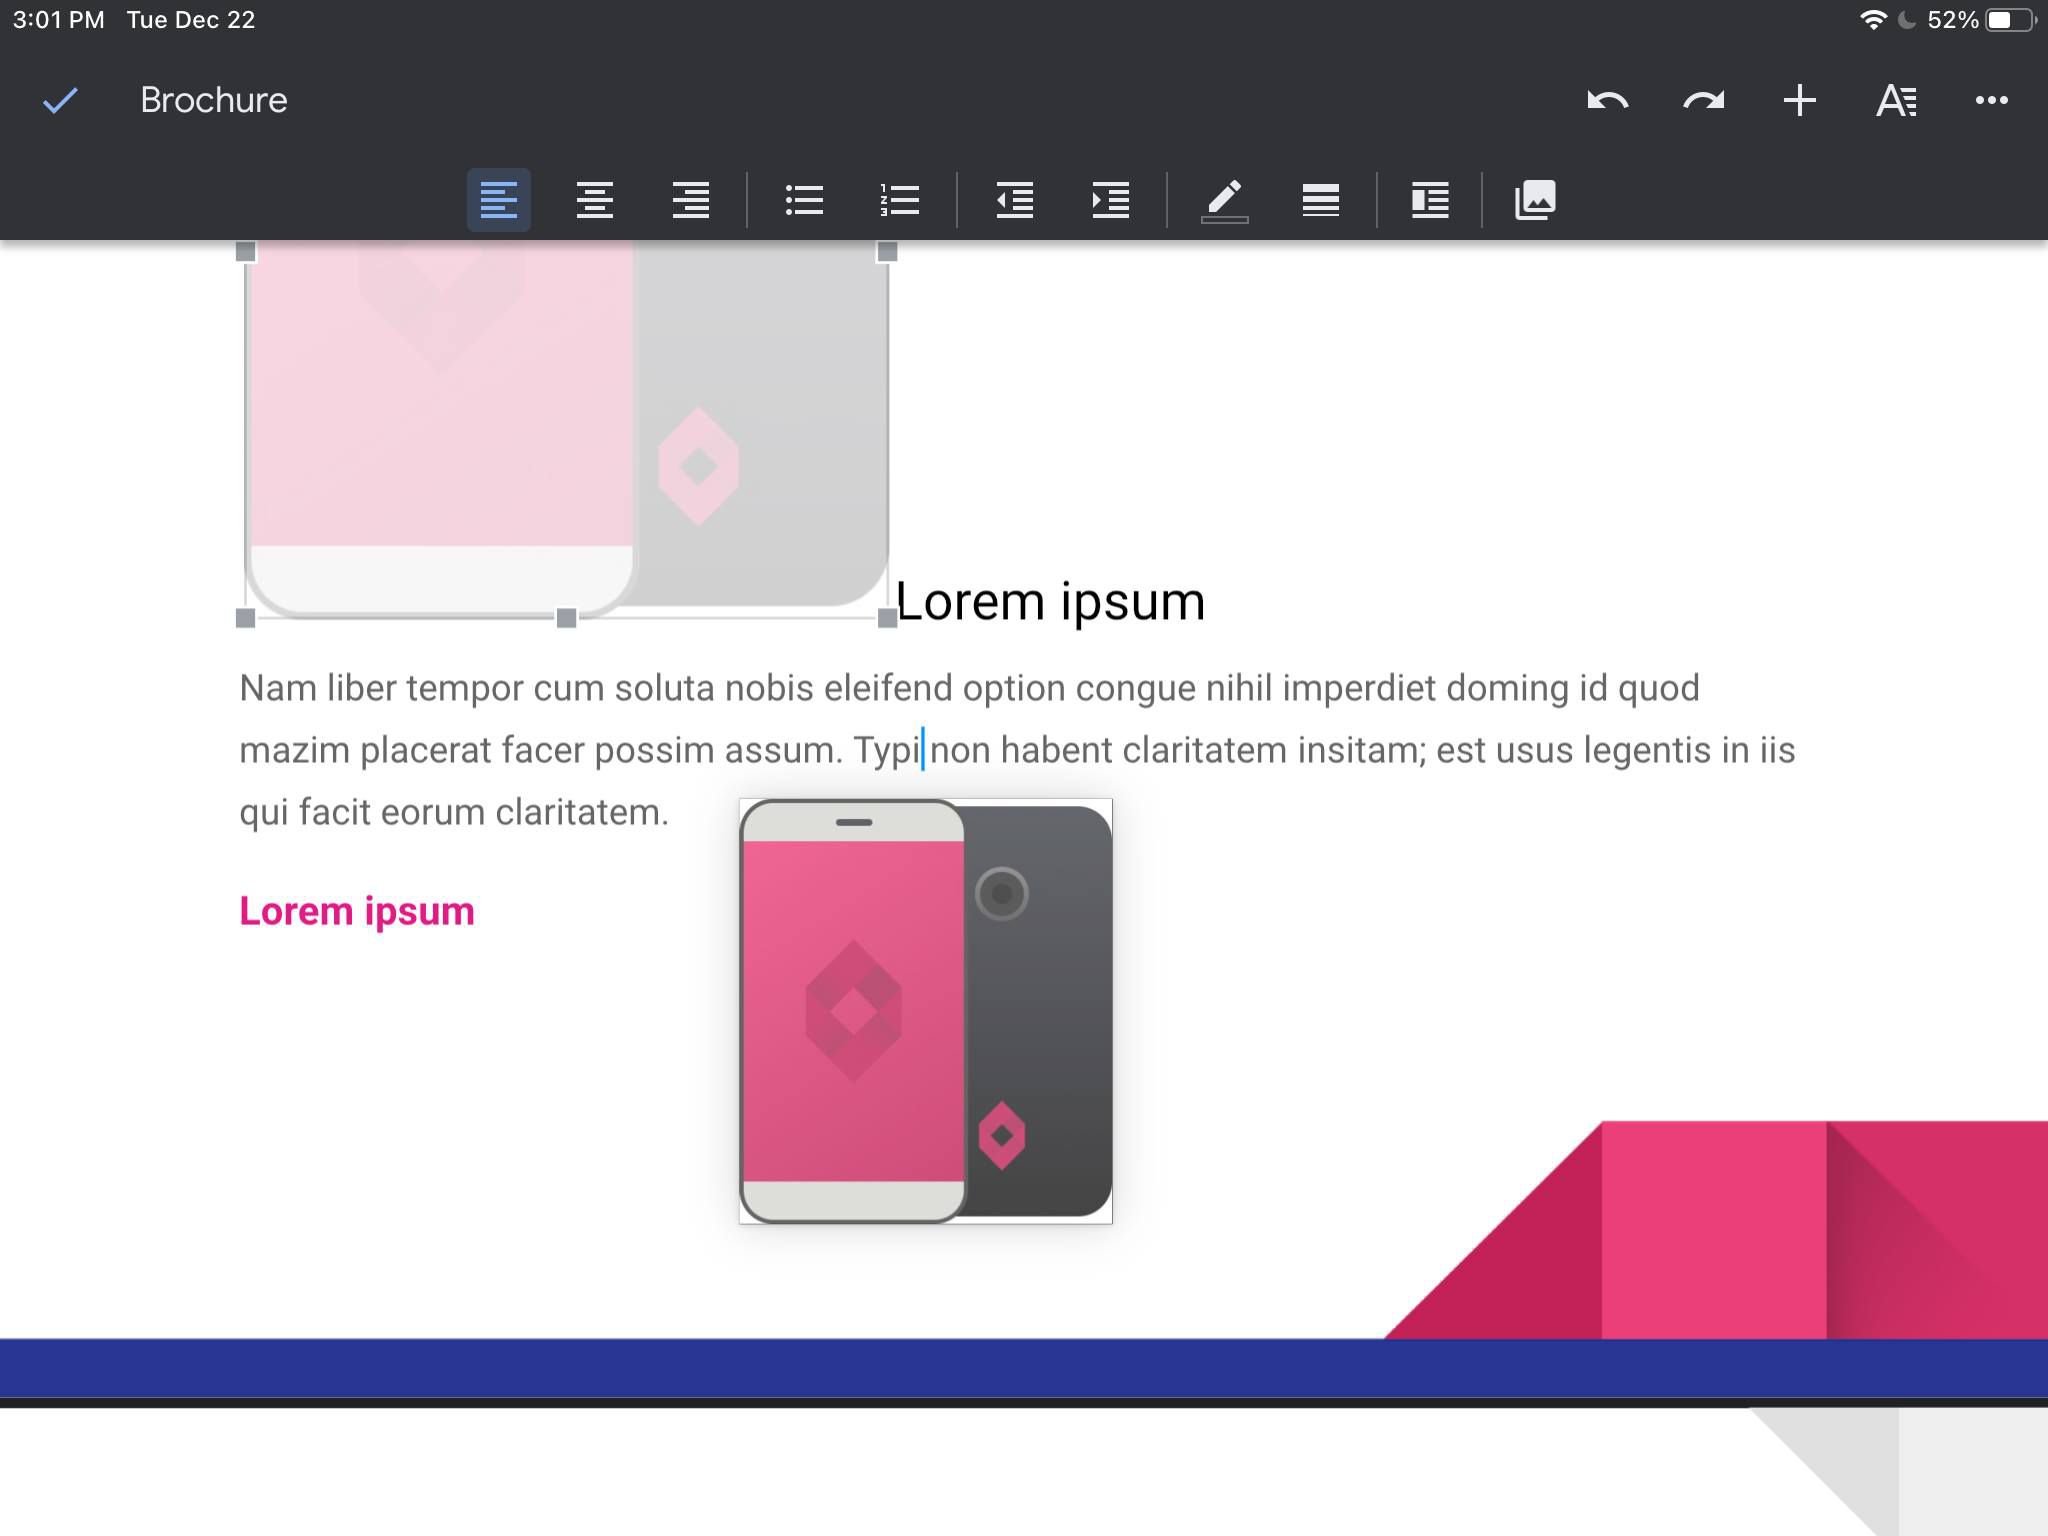Click the Brochure document title

pos(214,98)
